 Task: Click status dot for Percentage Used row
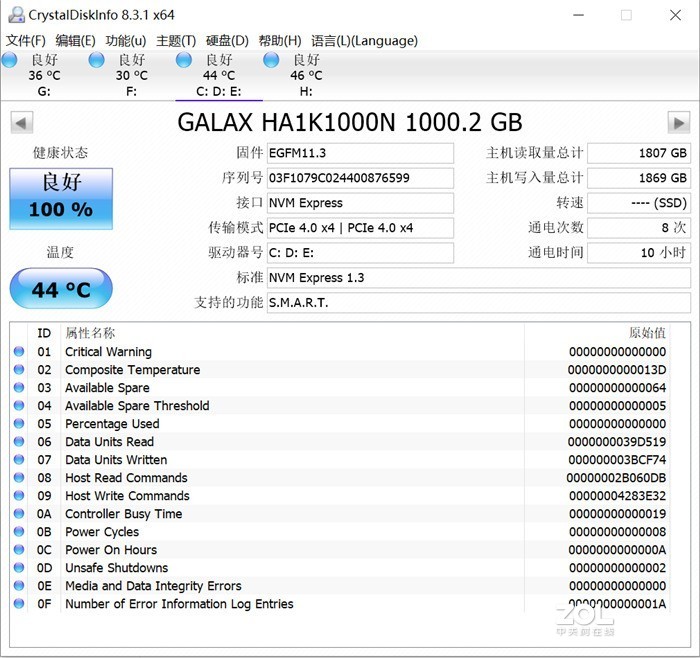[x=19, y=423]
